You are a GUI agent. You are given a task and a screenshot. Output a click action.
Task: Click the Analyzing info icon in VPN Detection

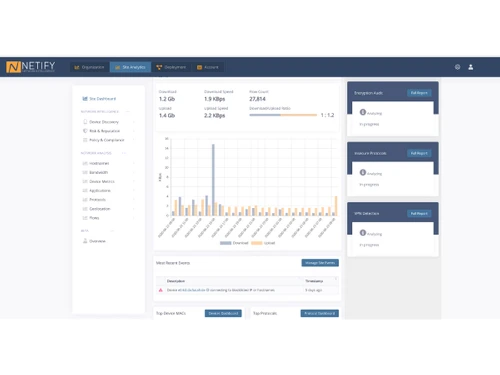[x=363, y=233]
